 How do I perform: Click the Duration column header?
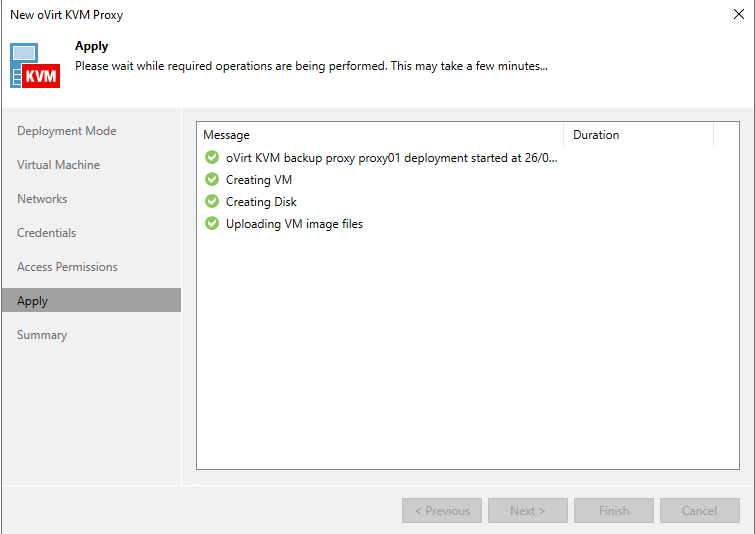click(638, 135)
